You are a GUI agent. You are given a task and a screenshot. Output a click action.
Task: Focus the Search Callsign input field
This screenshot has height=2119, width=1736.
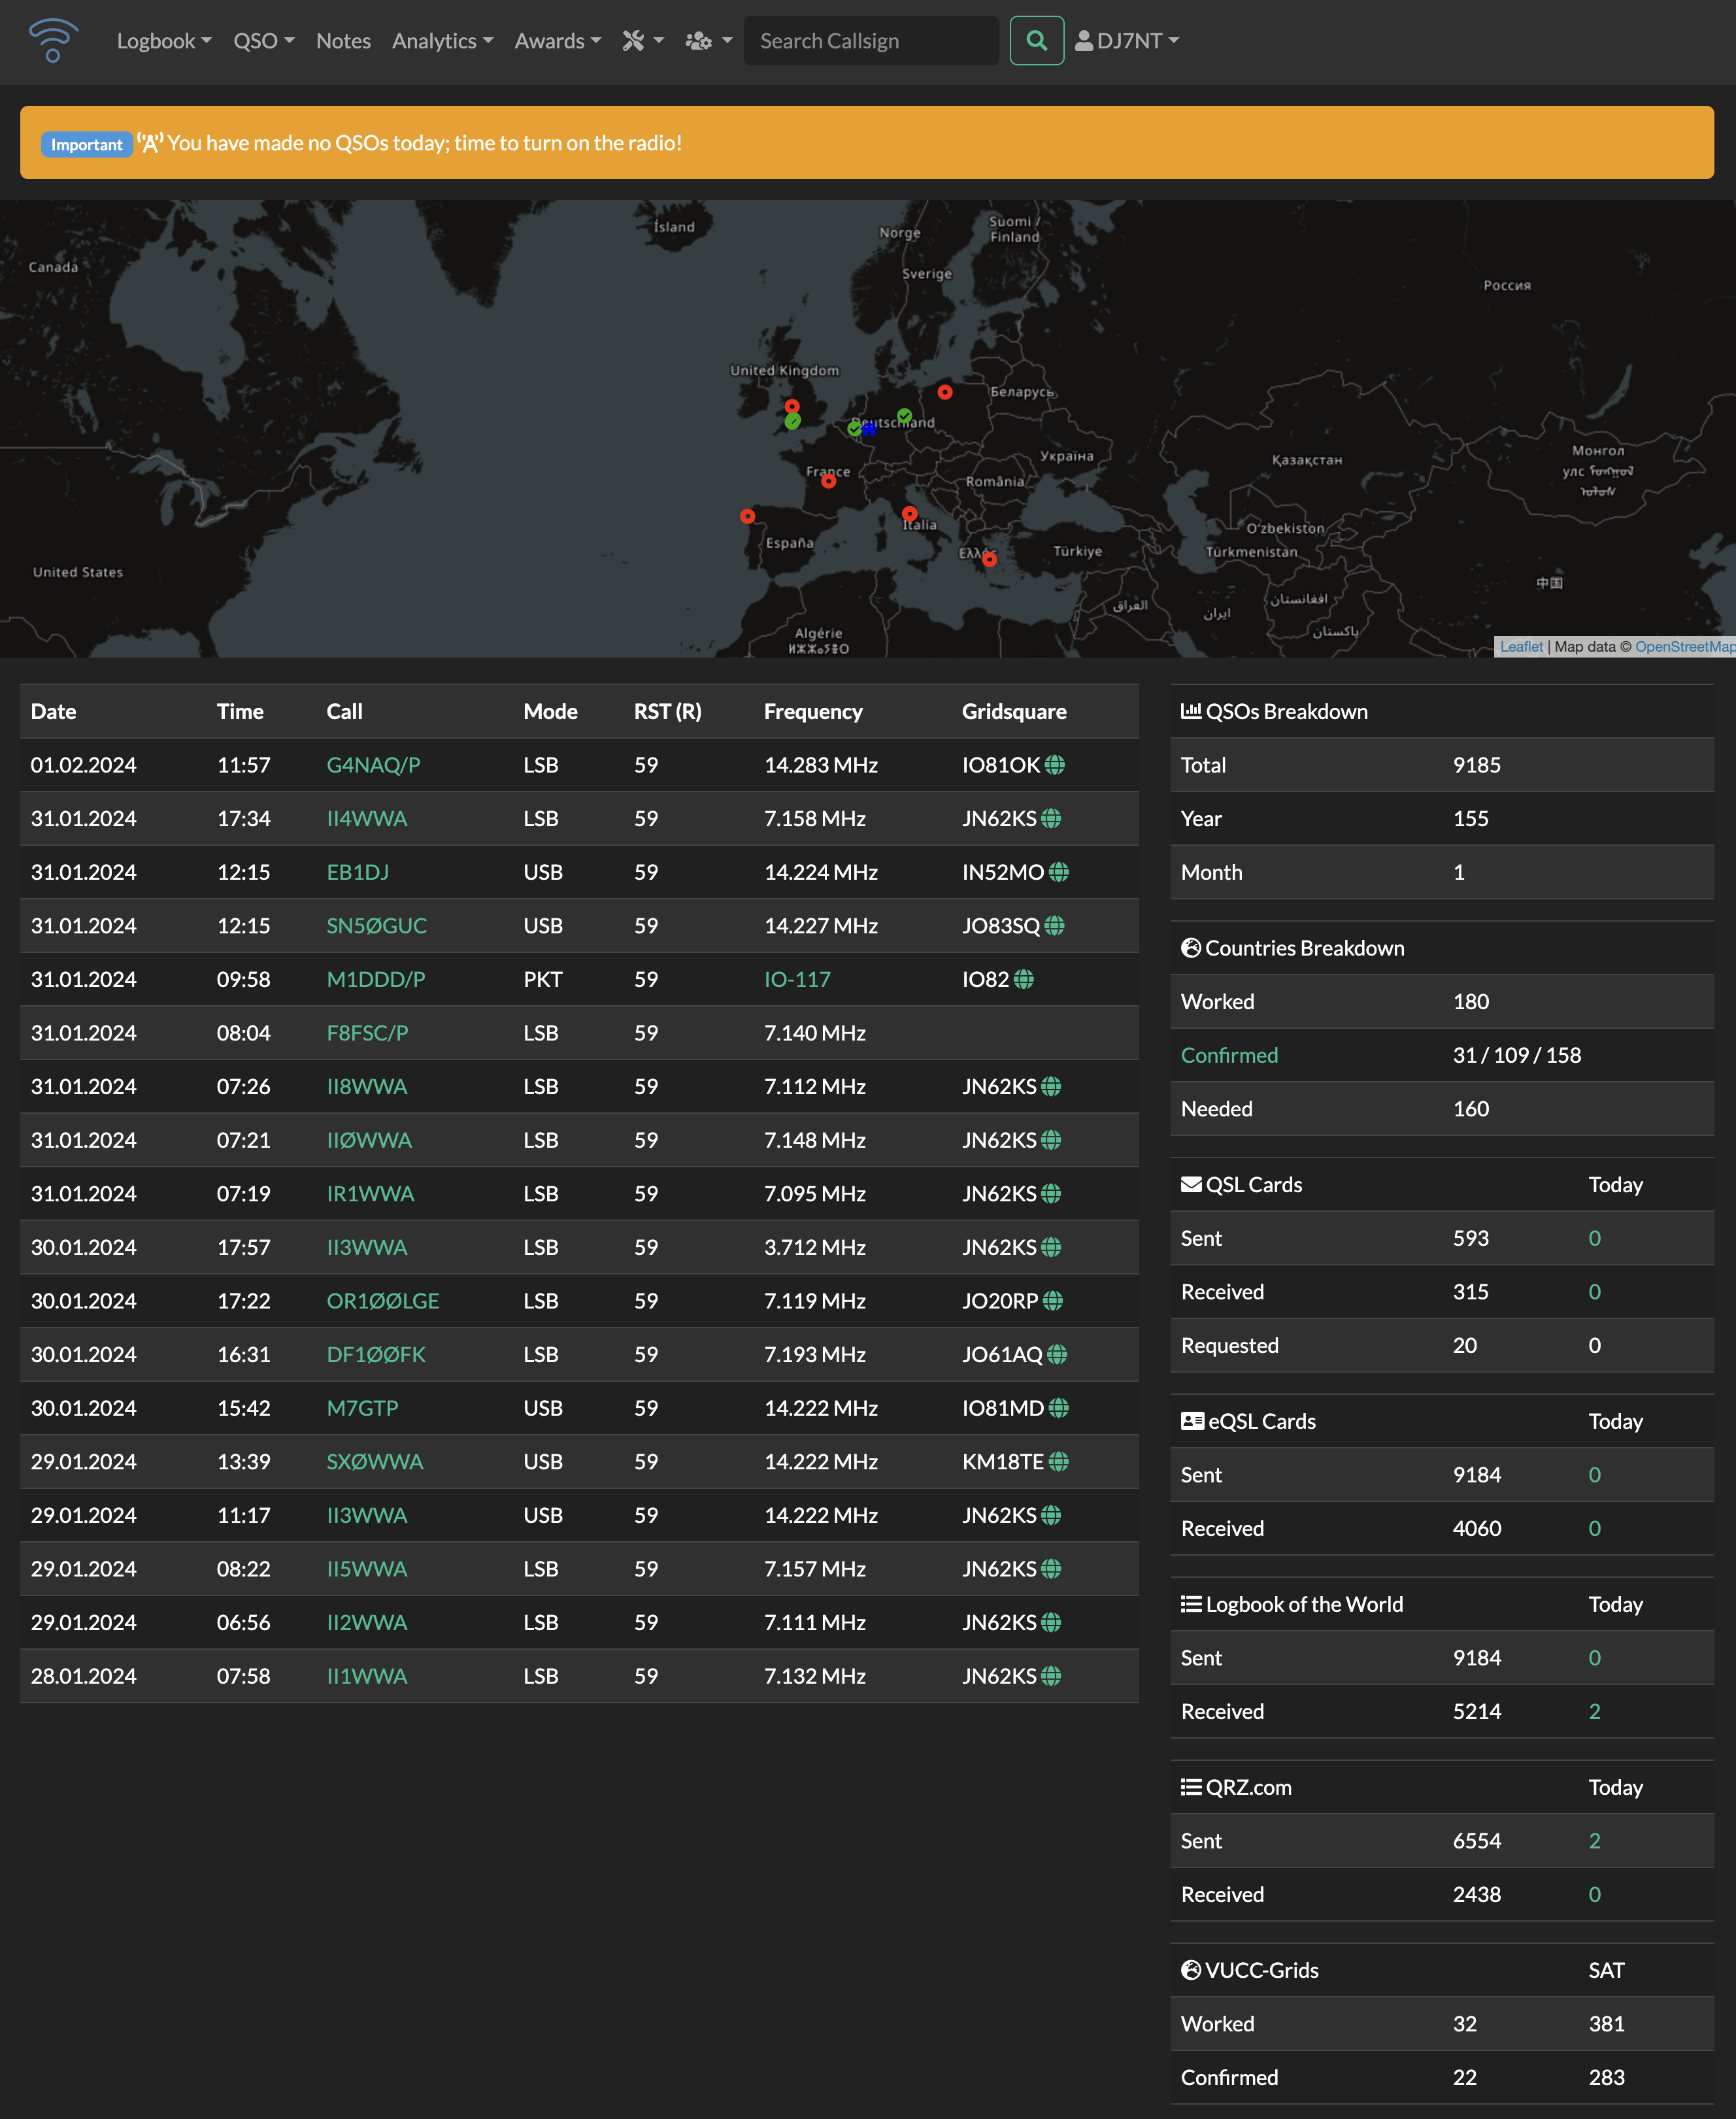pos(871,41)
